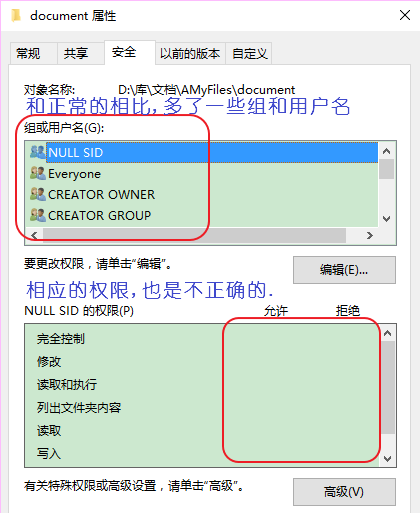Click the 允许 column header
The height and width of the screenshot is (513, 420).
click(x=276, y=311)
